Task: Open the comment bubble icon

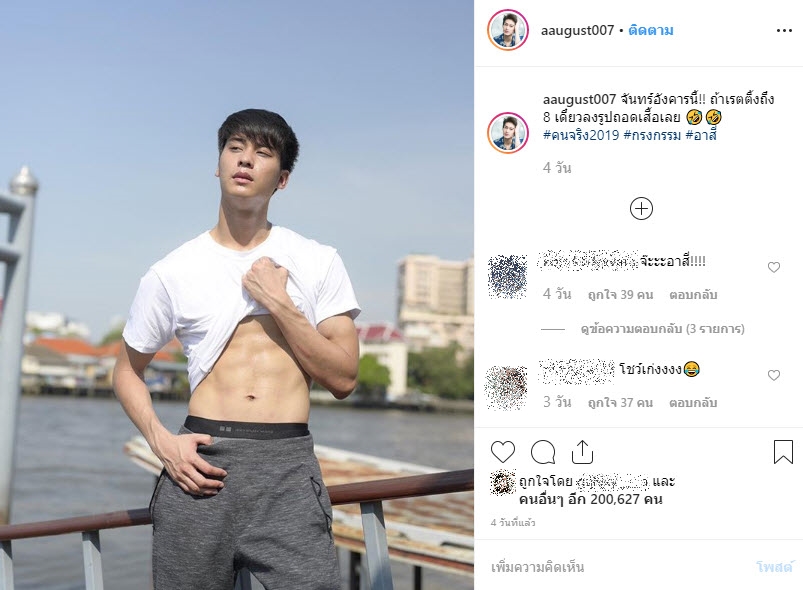Action: (x=543, y=452)
